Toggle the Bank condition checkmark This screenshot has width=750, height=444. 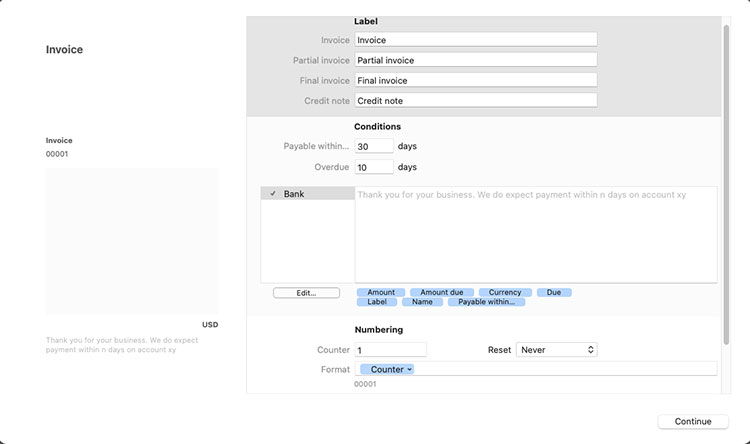point(273,194)
